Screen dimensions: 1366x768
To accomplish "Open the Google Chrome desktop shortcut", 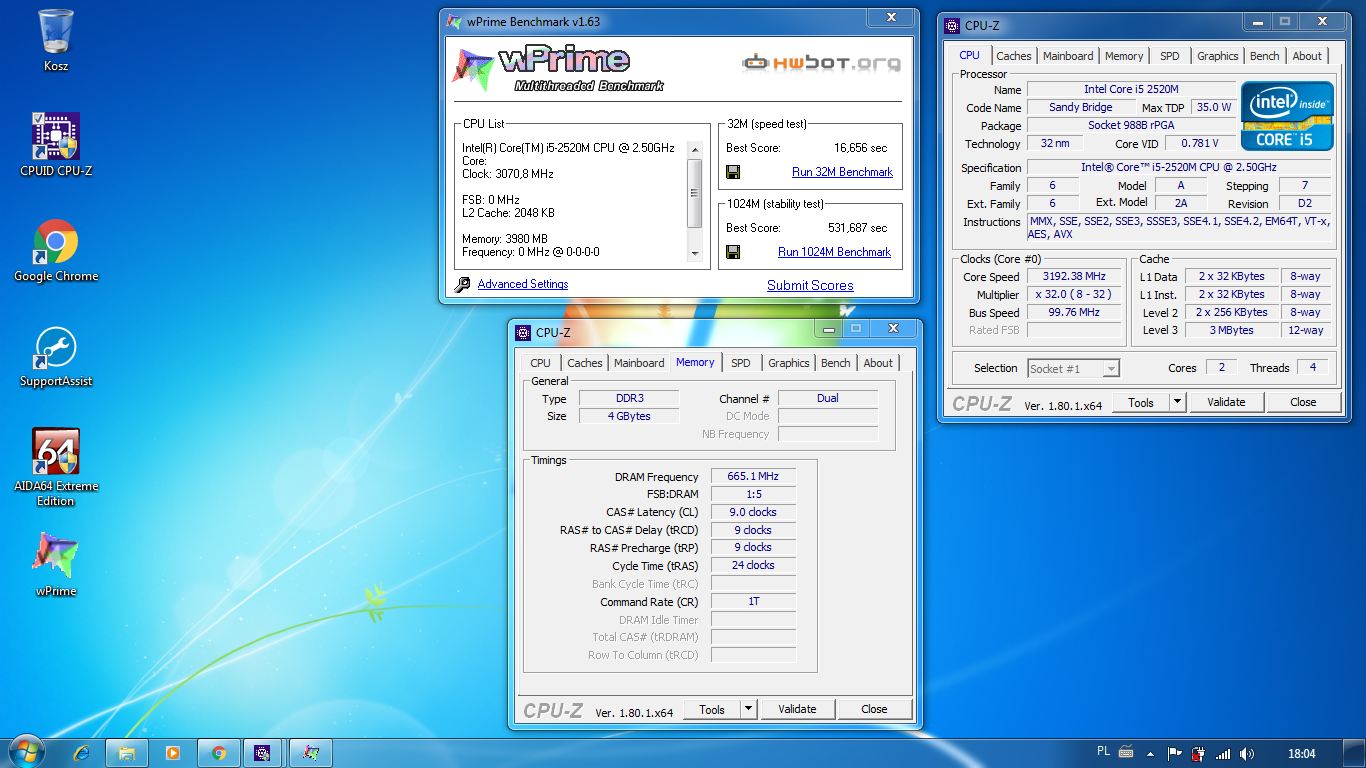I will point(56,250).
